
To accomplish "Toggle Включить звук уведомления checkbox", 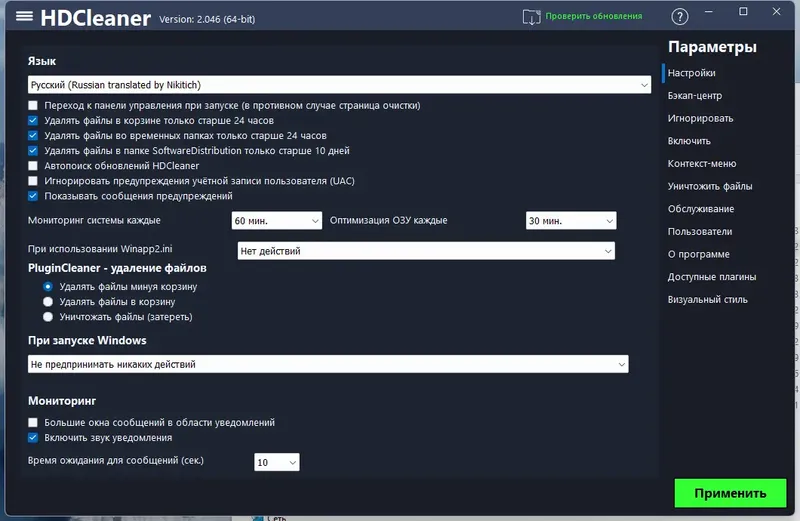I will [33, 438].
